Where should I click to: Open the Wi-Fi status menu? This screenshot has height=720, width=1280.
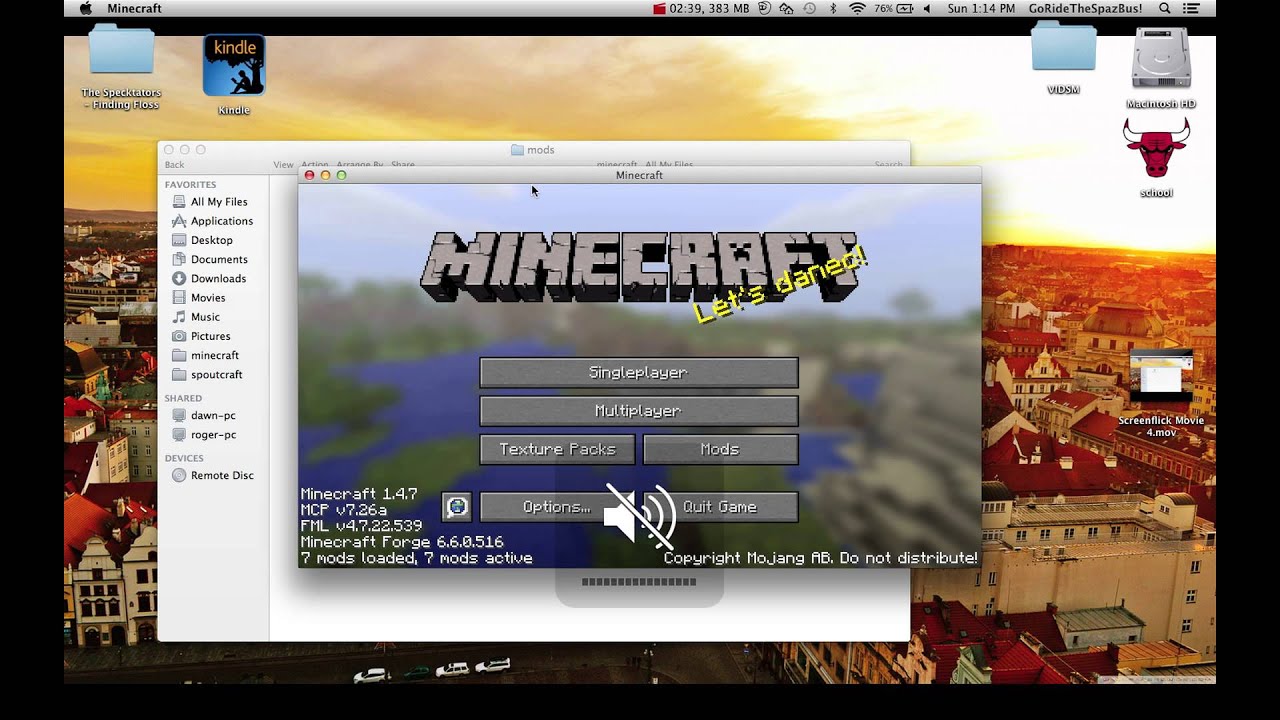click(x=857, y=8)
